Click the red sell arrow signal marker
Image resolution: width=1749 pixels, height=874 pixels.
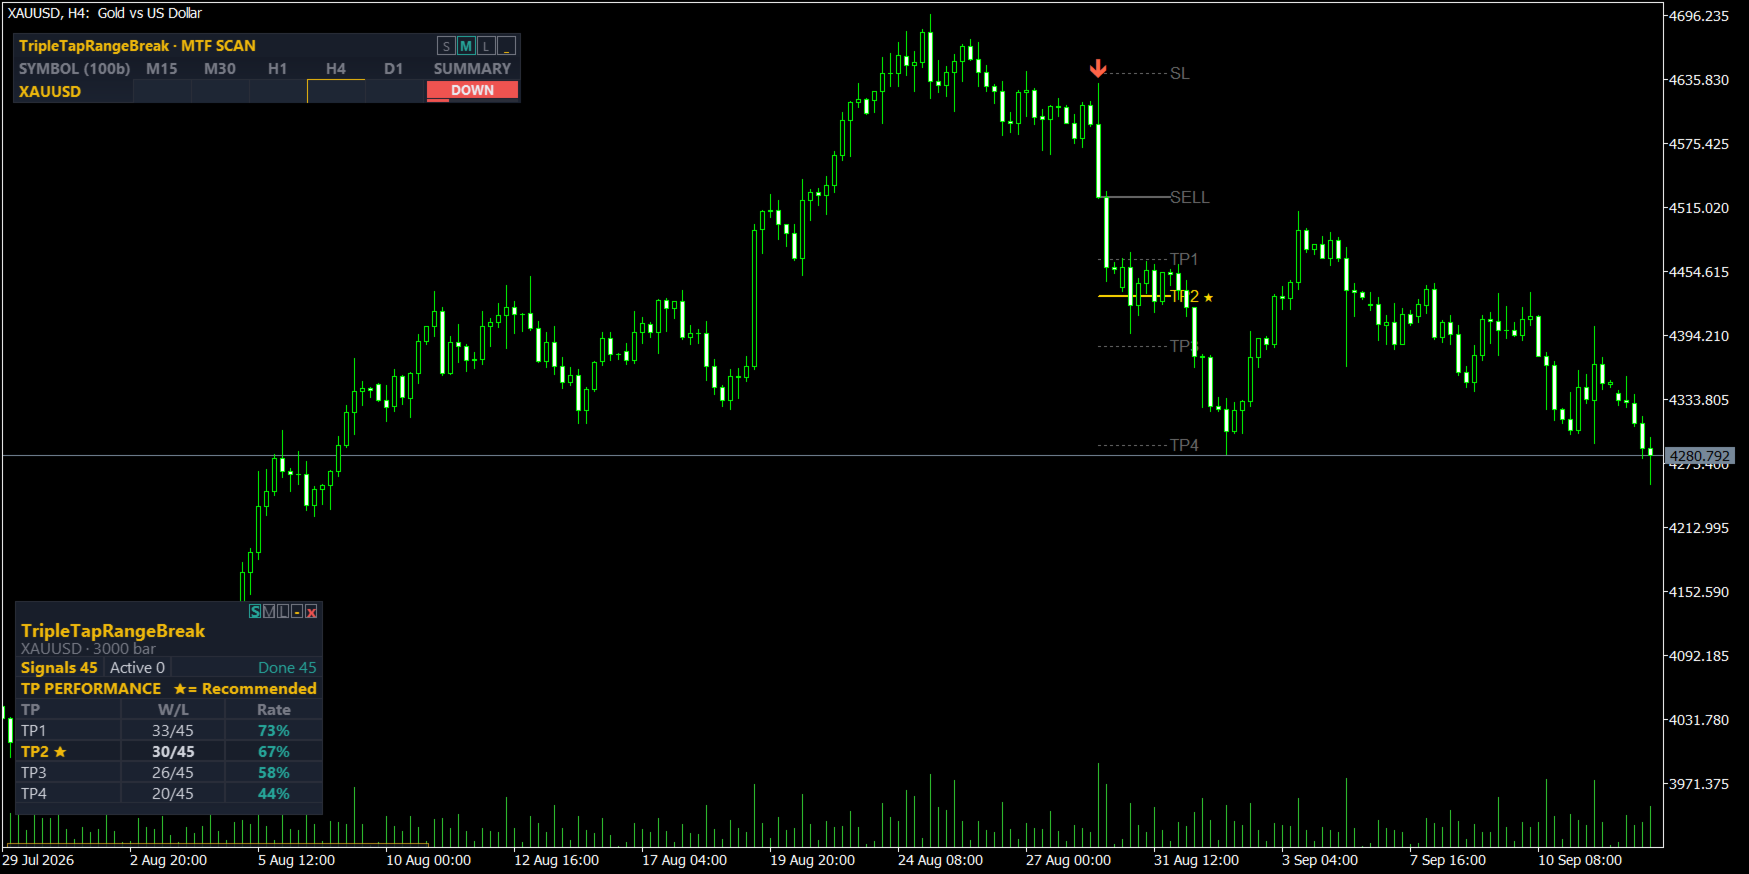click(1098, 68)
